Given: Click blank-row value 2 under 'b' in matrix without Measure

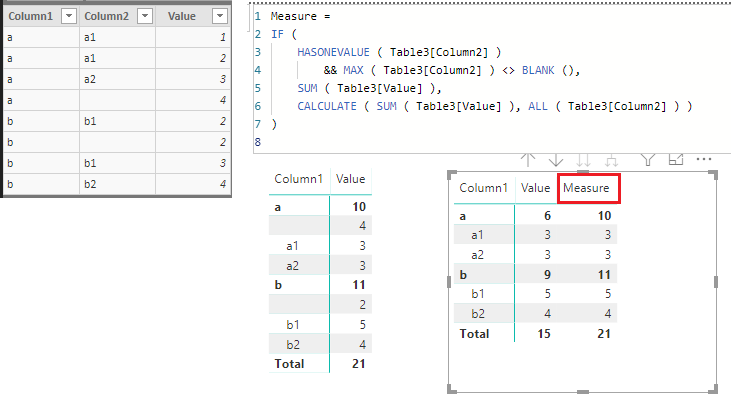Looking at the screenshot, I should [x=362, y=305].
